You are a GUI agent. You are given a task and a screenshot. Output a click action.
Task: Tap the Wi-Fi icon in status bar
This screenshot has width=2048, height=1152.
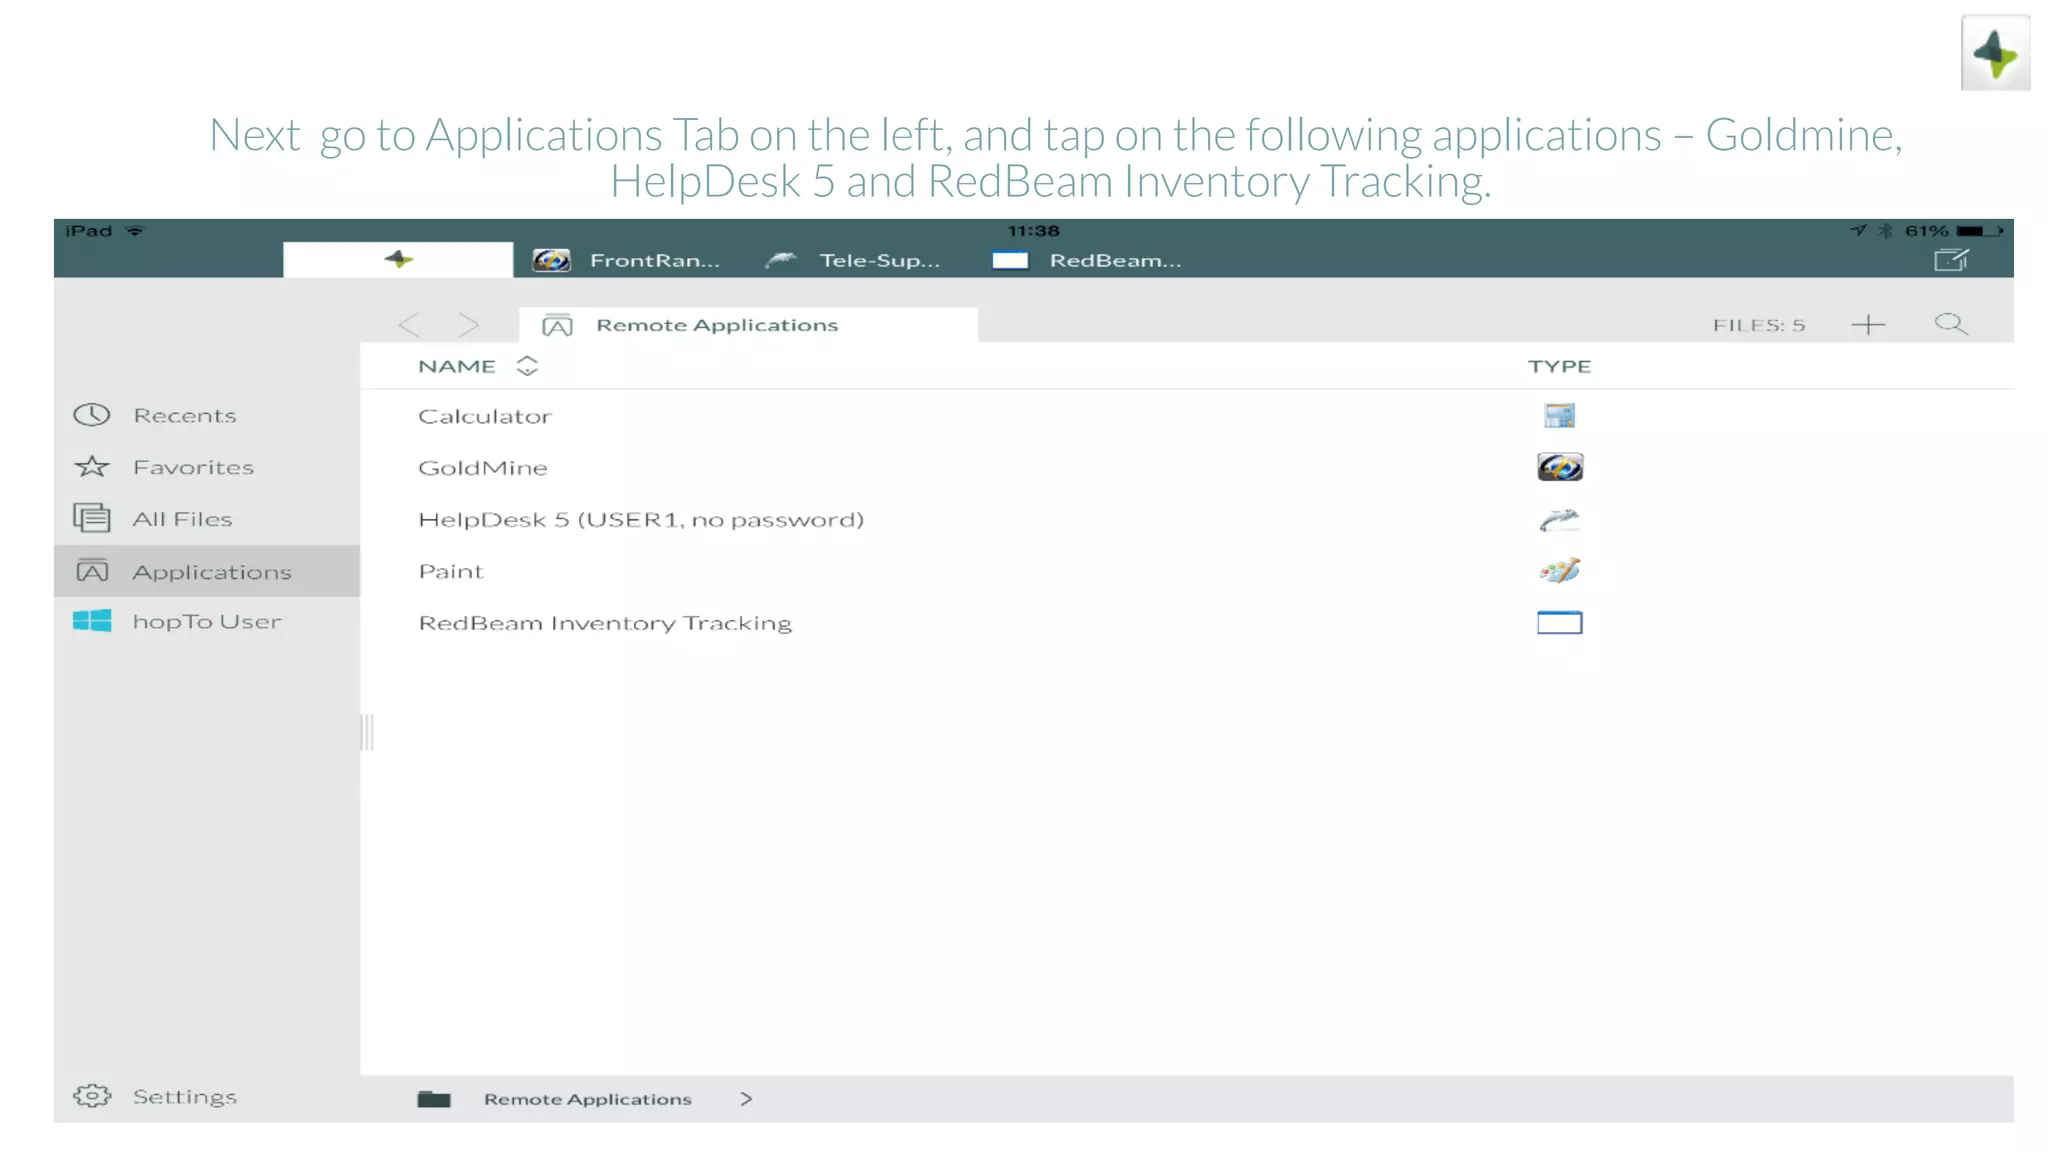click(x=135, y=231)
